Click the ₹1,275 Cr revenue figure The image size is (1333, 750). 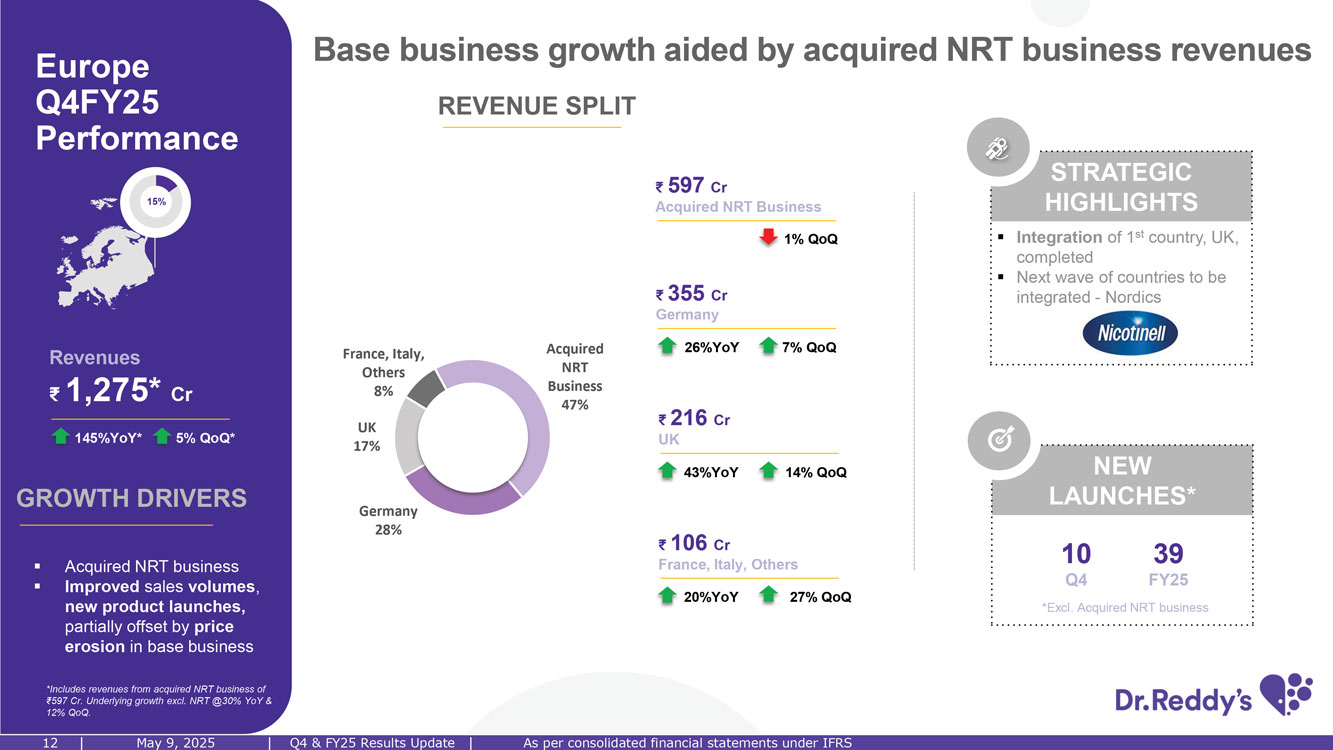tap(121, 393)
